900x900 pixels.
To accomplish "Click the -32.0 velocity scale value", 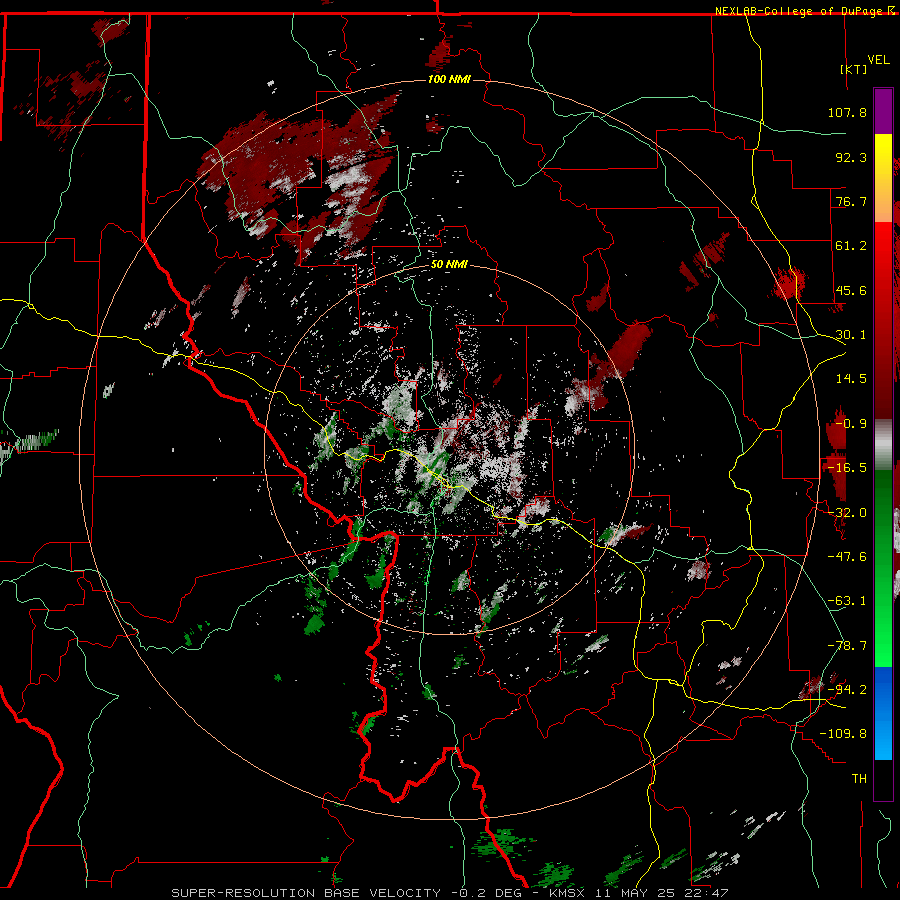I will [x=847, y=513].
